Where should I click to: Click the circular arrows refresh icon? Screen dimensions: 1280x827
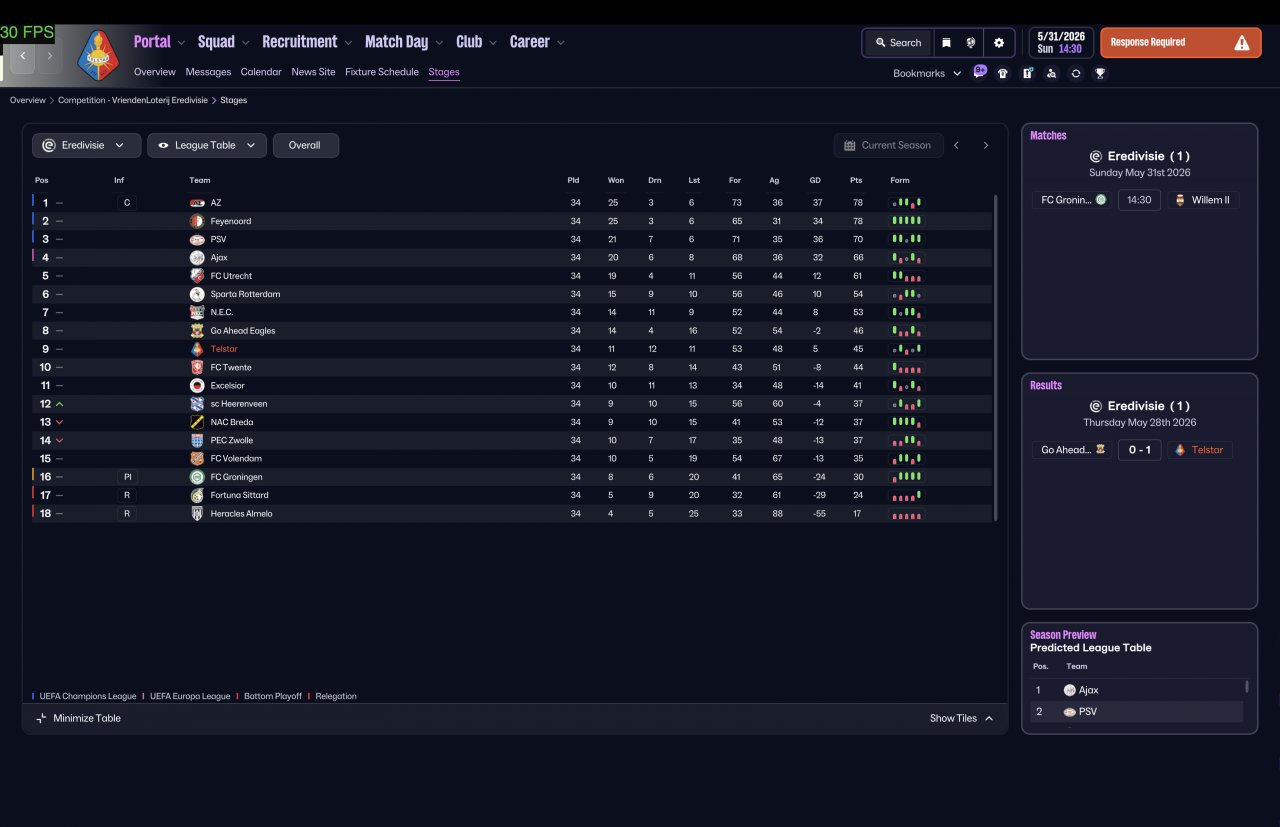1076,73
